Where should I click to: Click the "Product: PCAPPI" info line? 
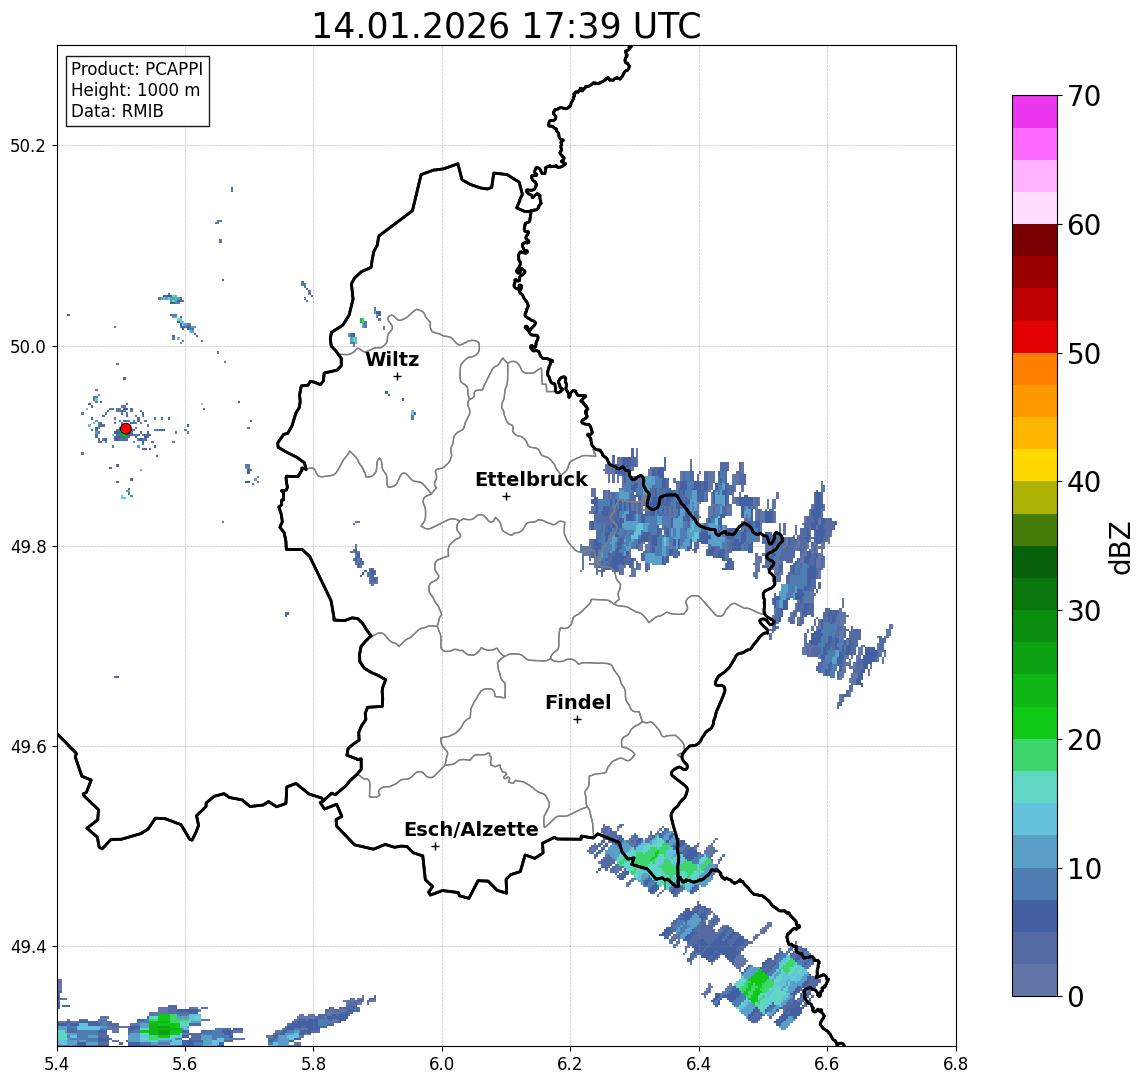click(137, 69)
